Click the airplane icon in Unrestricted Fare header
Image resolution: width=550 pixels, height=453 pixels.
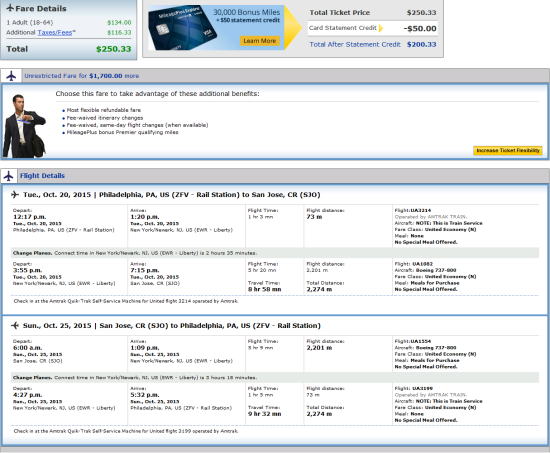[x=11, y=76]
